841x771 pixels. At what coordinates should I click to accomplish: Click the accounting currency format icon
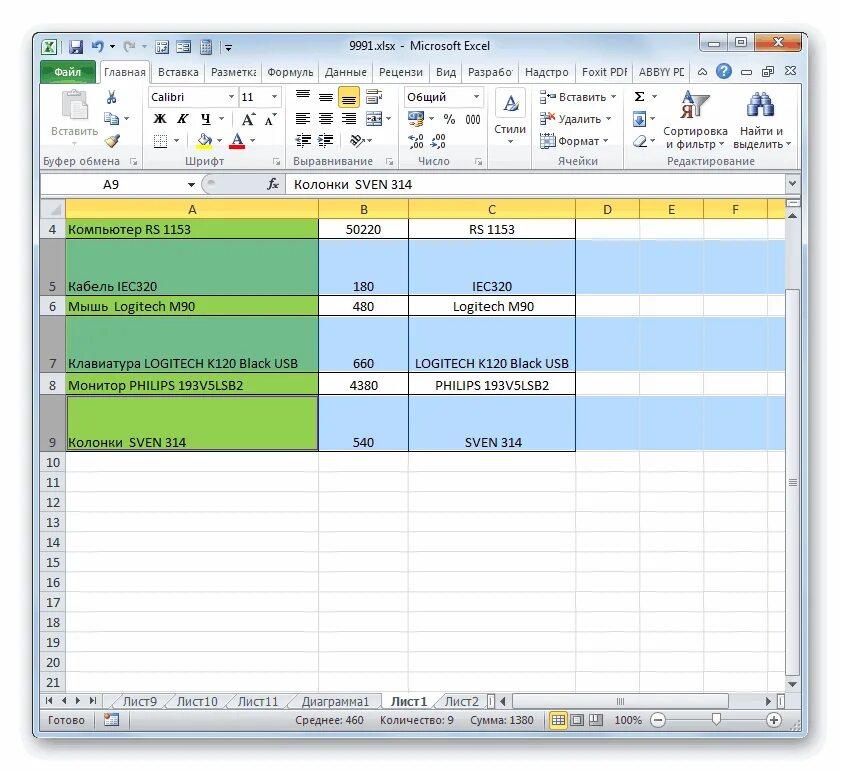415,119
